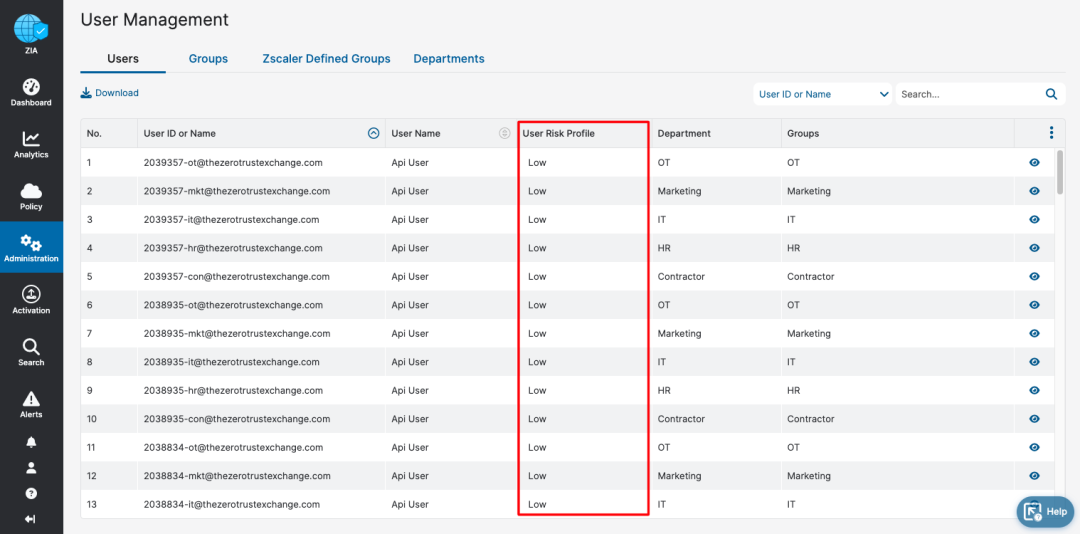Click eye icon for row 5 contractor user
Image resolution: width=1080 pixels, height=534 pixels.
(1034, 277)
